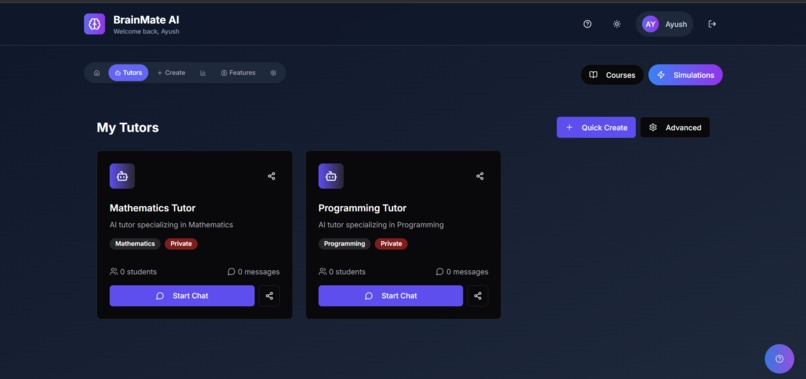806x379 pixels.
Task: Open the Features tab
Action: (x=238, y=73)
